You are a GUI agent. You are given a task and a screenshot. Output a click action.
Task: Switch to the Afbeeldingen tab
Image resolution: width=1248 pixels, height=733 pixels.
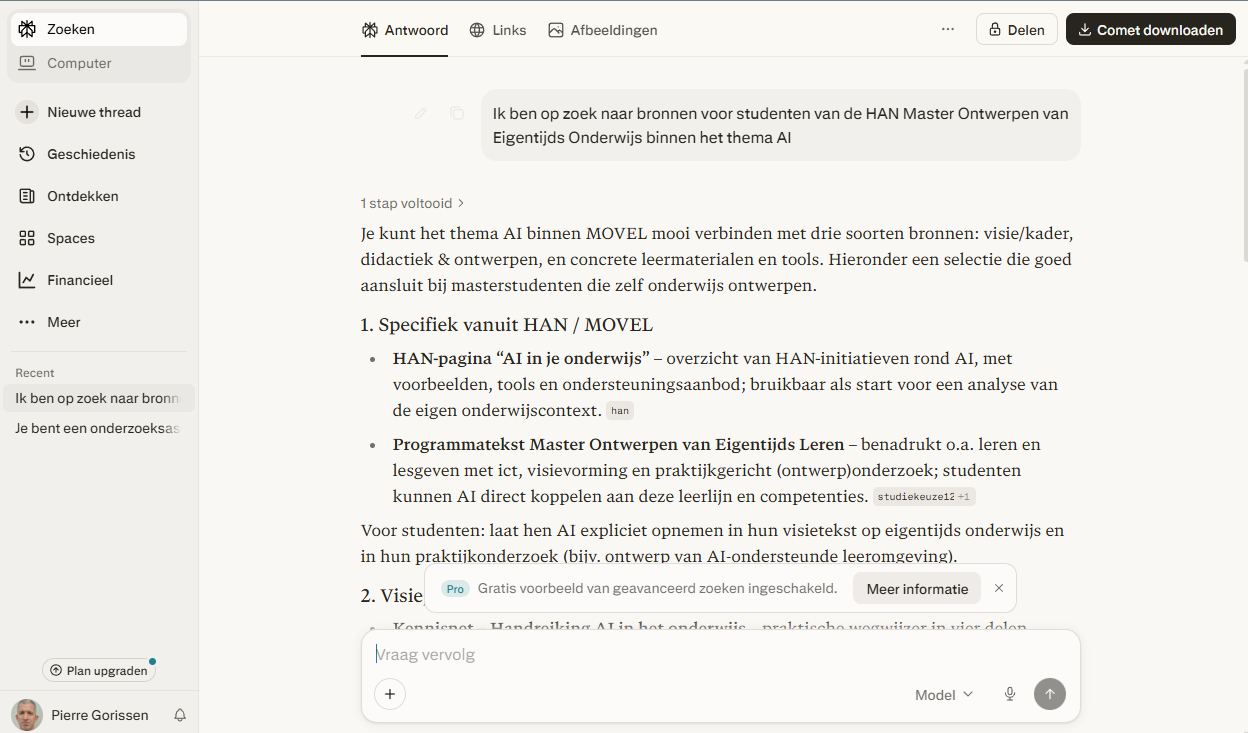603,30
